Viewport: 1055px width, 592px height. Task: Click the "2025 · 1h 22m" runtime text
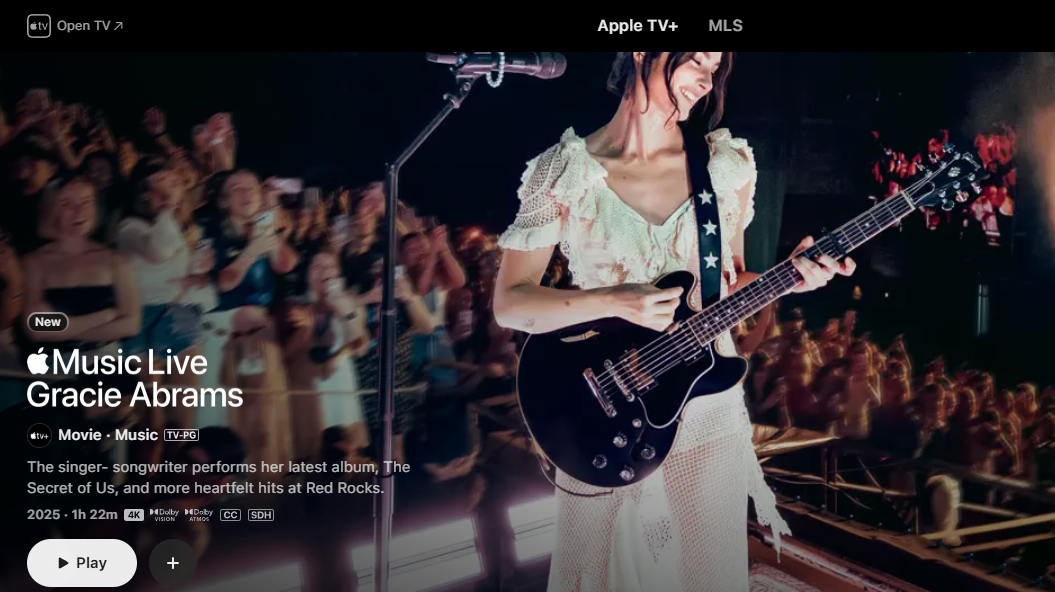[x=72, y=515]
